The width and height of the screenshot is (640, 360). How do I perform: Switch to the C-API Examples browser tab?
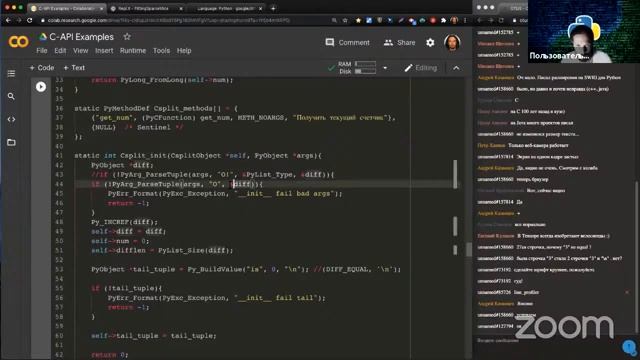67,8
